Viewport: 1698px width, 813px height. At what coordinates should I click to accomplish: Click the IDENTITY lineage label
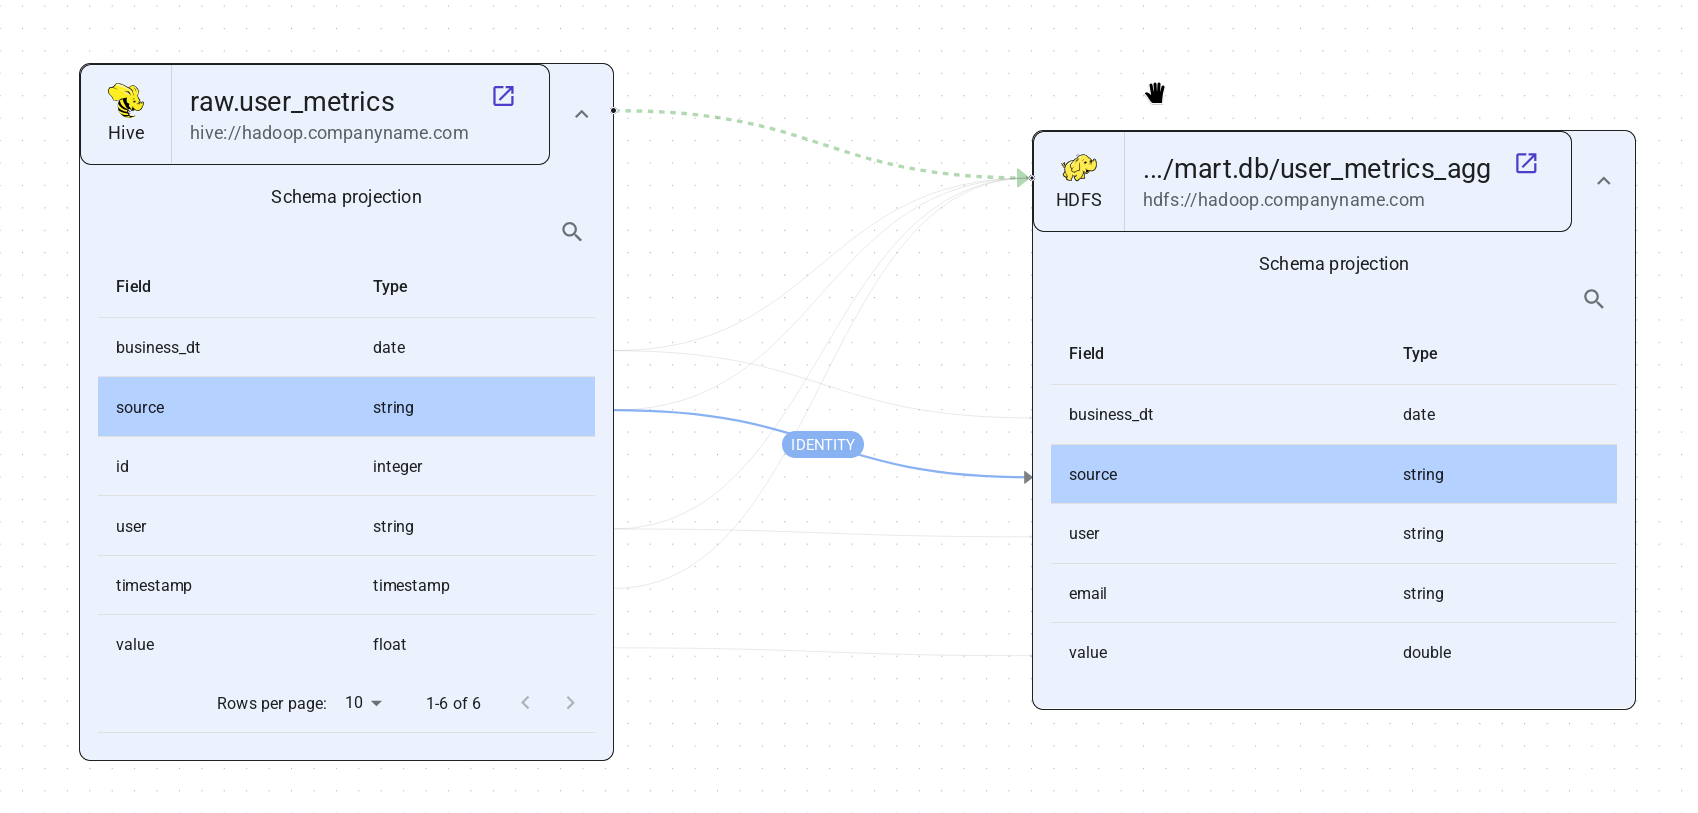click(822, 445)
